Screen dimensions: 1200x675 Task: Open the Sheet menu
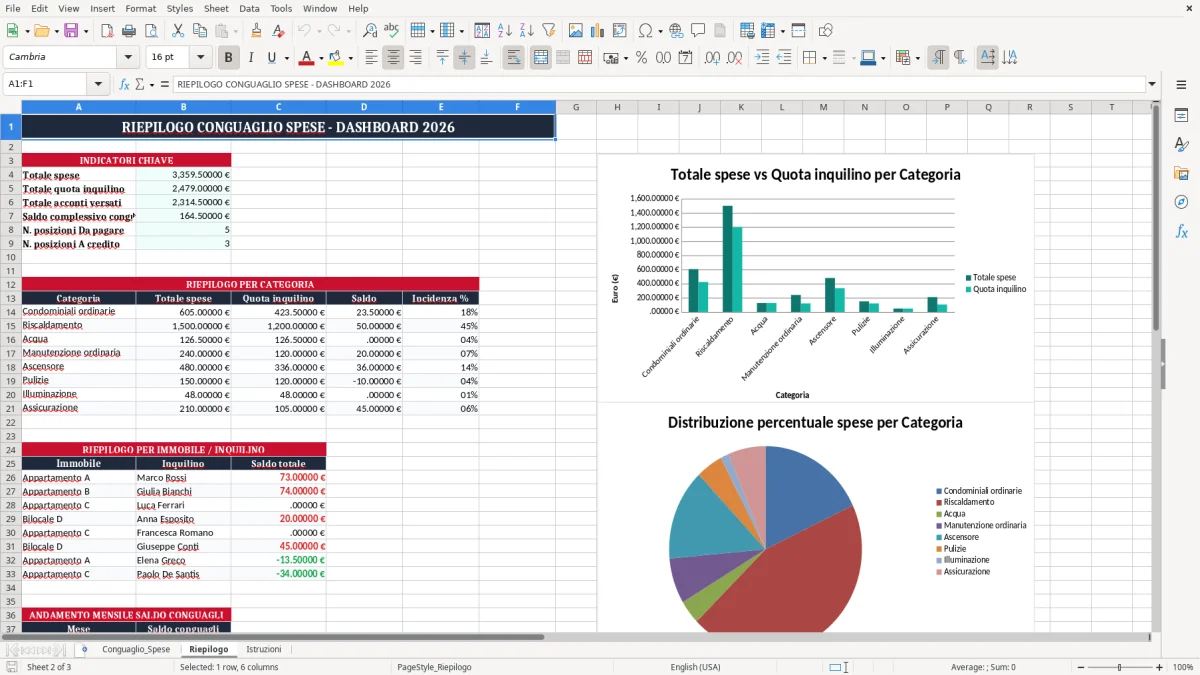216,8
